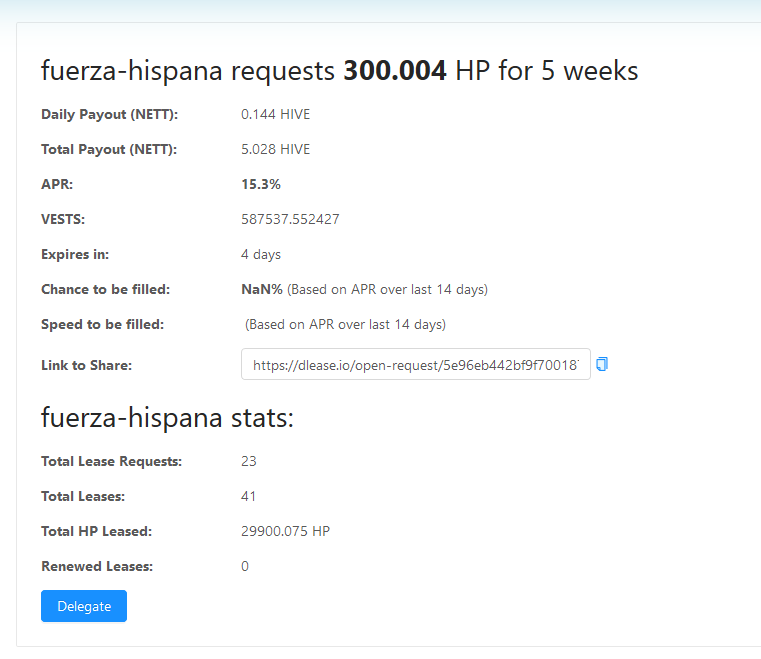Image resolution: width=761 pixels, height=659 pixels.
Task: Click the 'Speed to be filled:' label
Action: 102,324
